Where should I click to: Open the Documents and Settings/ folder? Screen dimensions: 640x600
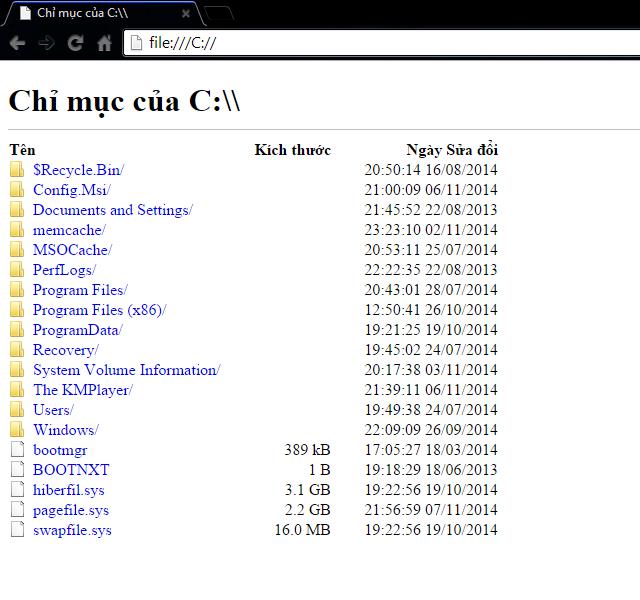click(x=112, y=210)
